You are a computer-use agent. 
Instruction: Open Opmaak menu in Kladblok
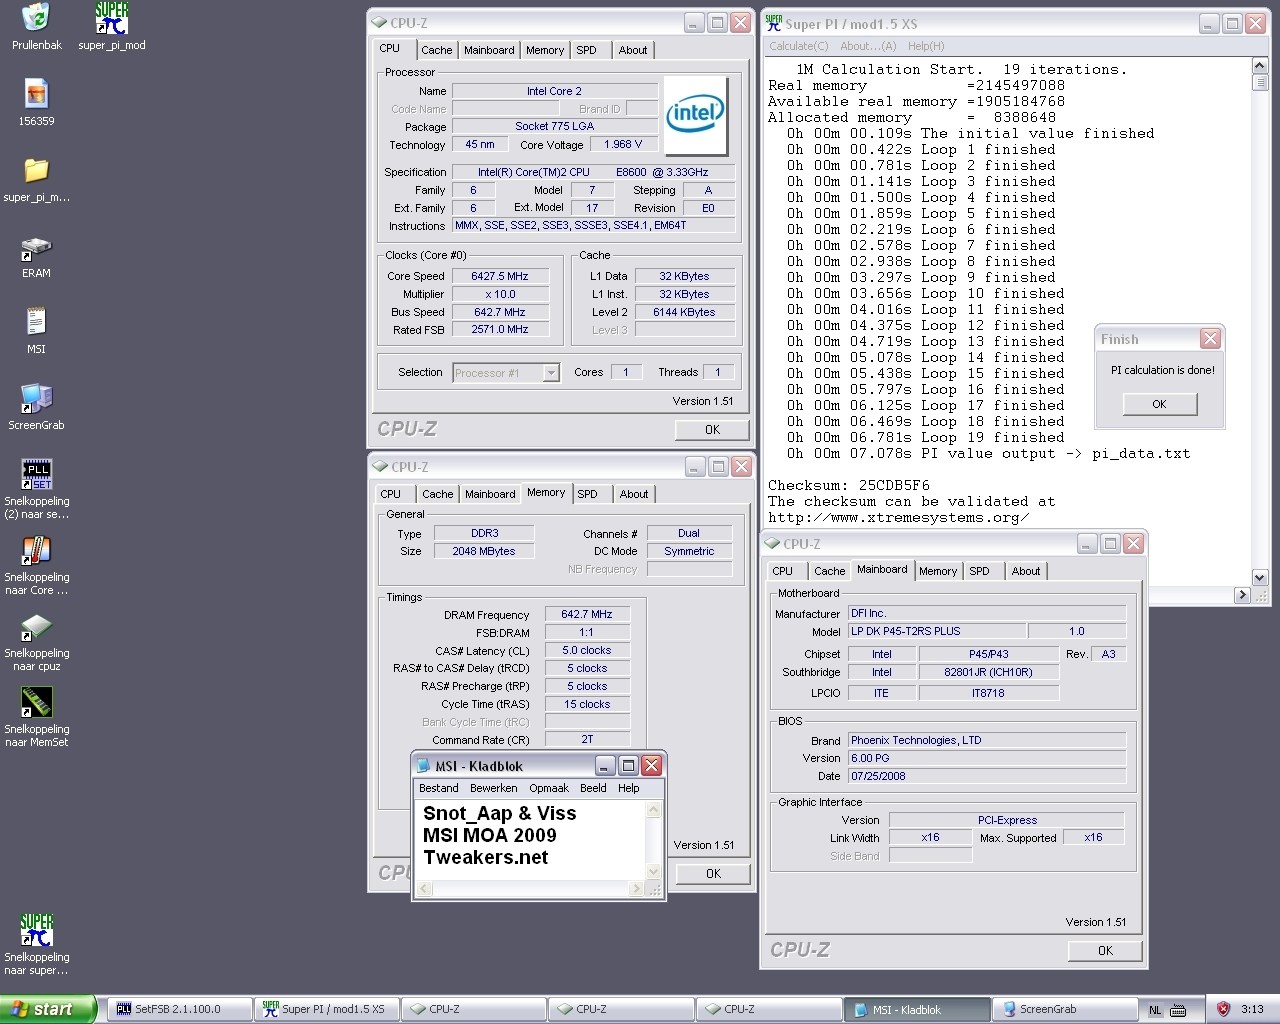(x=549, y=788)
